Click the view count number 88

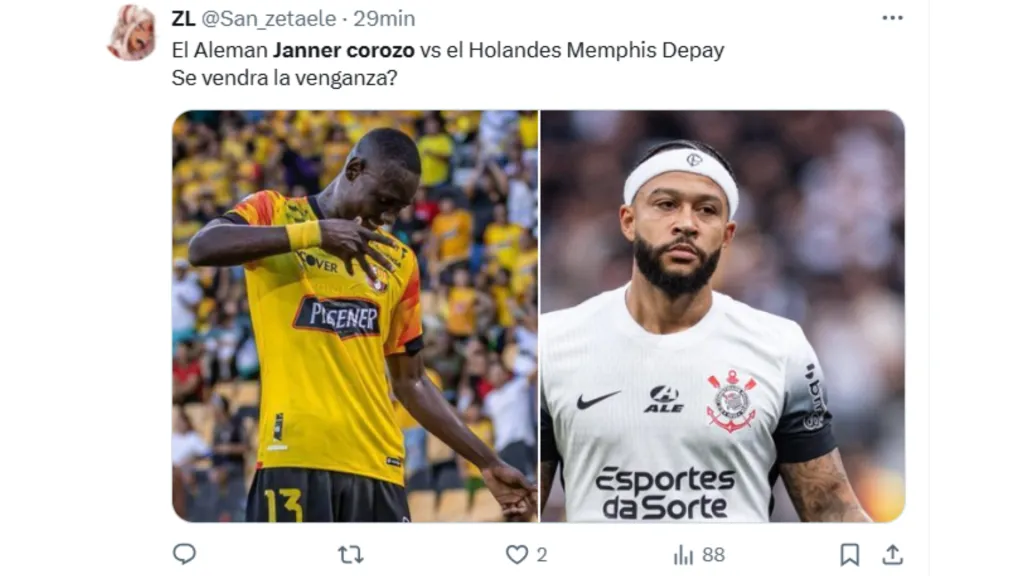pyautogui.click(x=713, y=555)
